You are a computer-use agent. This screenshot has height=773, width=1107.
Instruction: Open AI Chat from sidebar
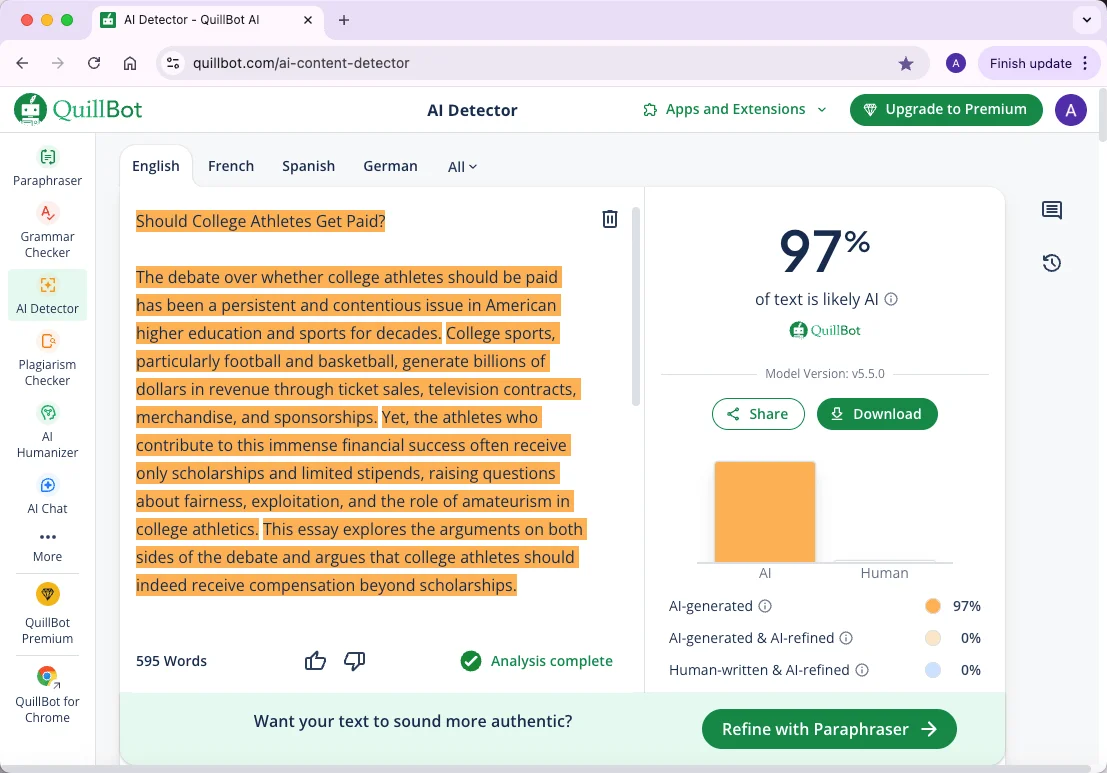(x=47, y=495)
